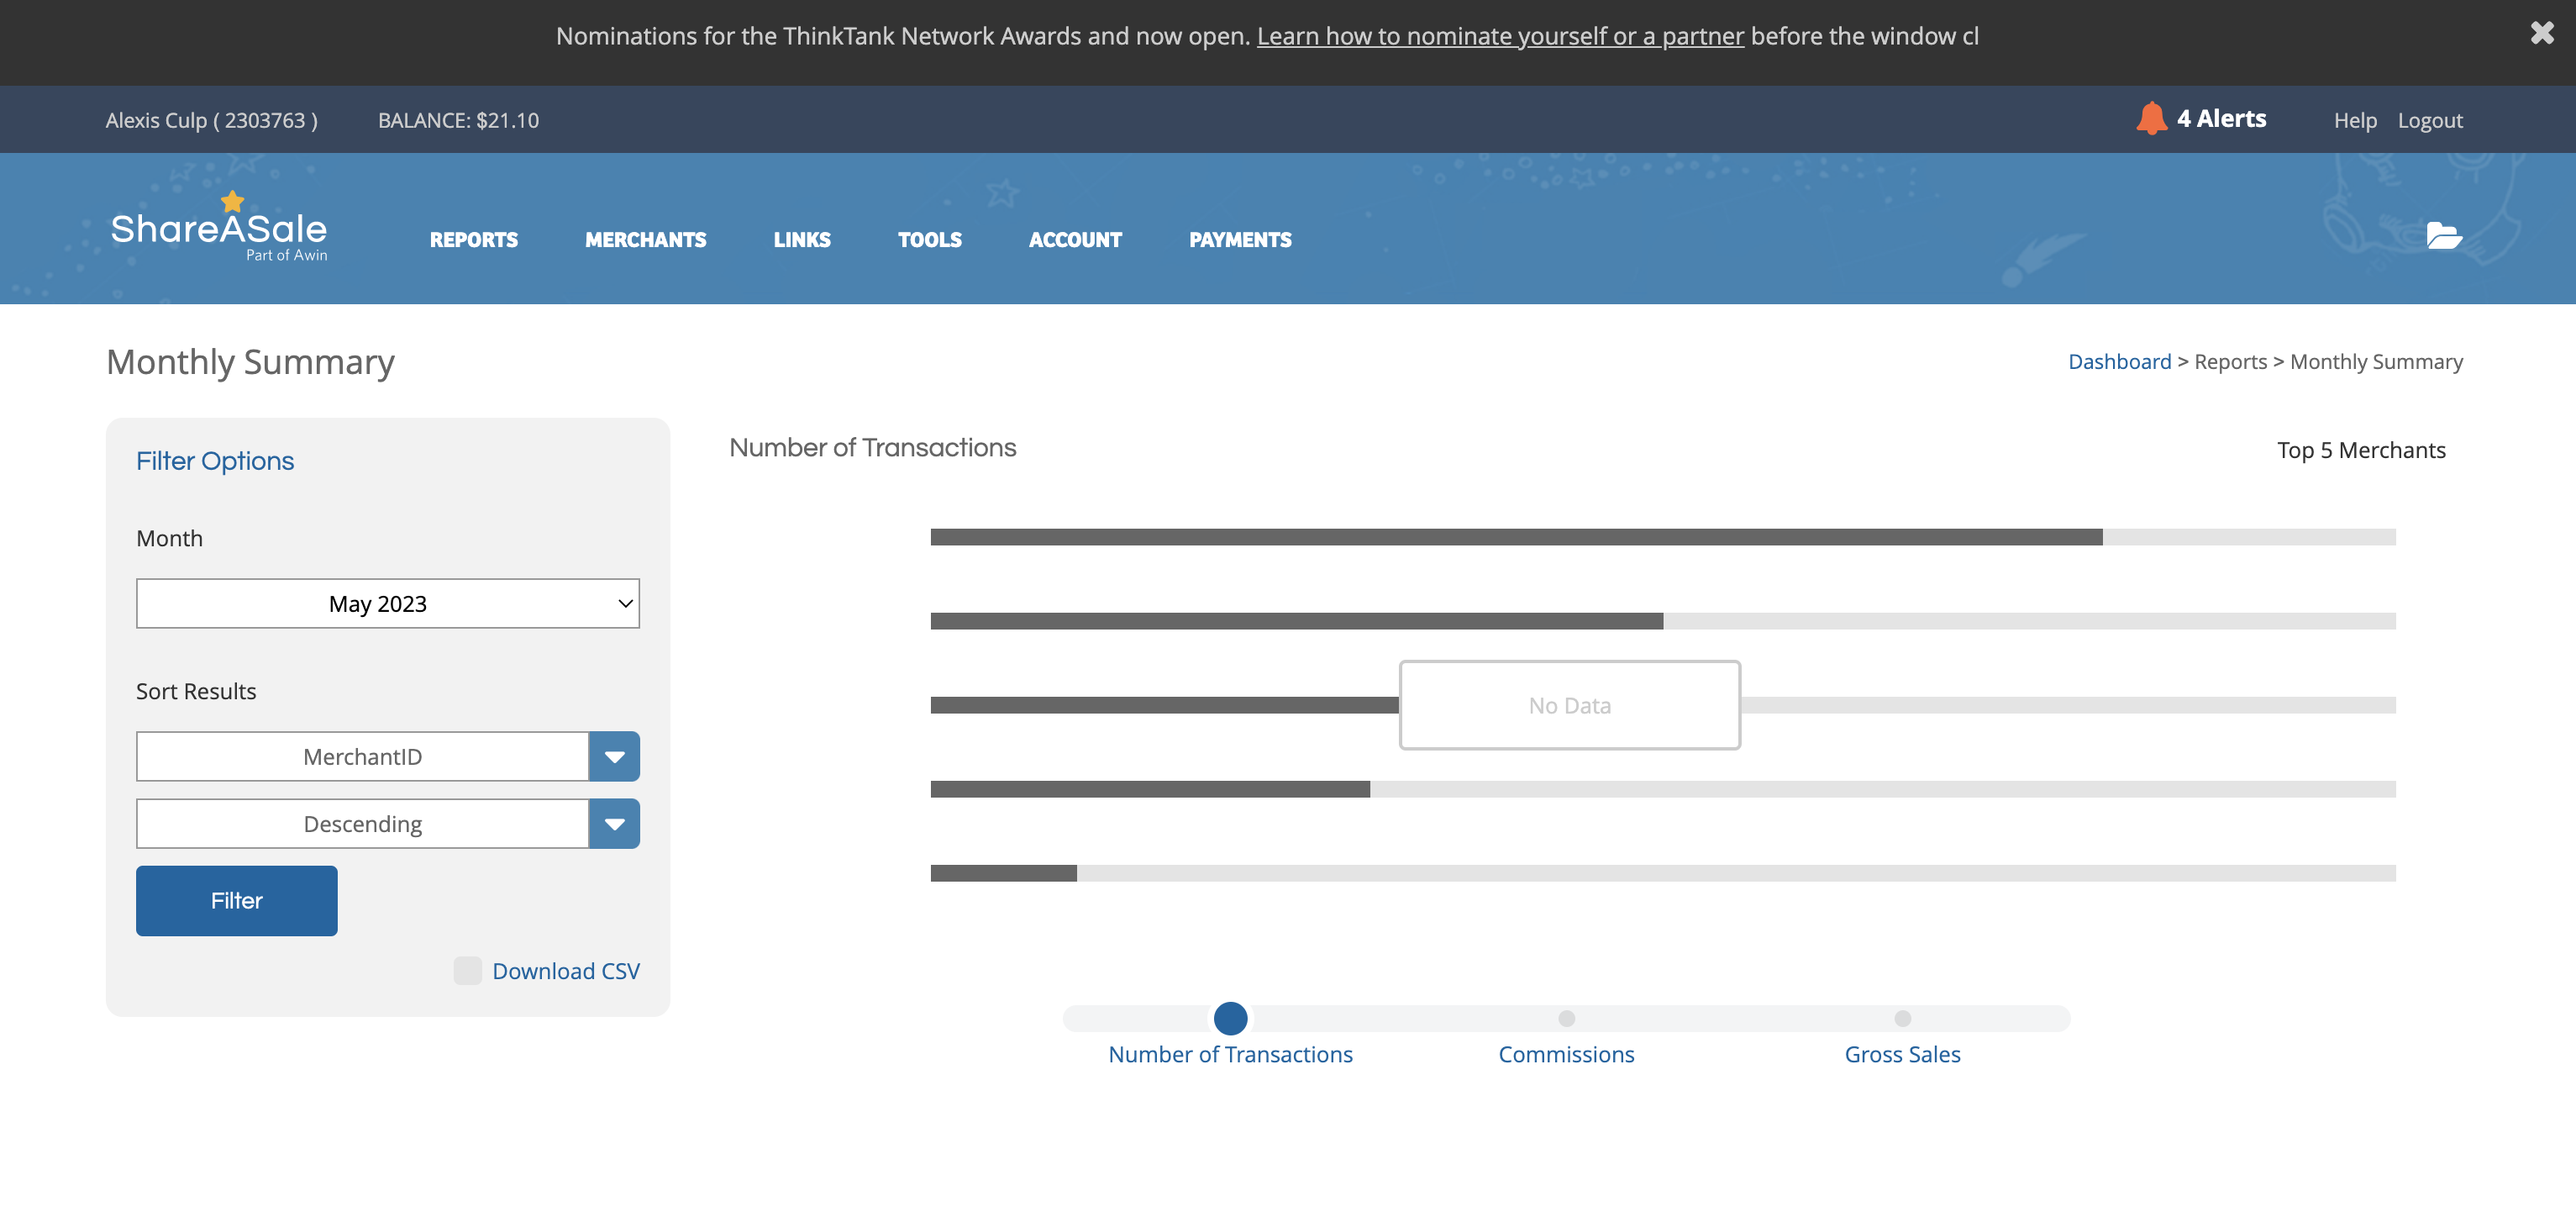The width and height of the screenshot is (2576, 1217).
Task: Follow the nominate yourself or a partner link
Action: pyautogui.click(x=1500, y=36)
